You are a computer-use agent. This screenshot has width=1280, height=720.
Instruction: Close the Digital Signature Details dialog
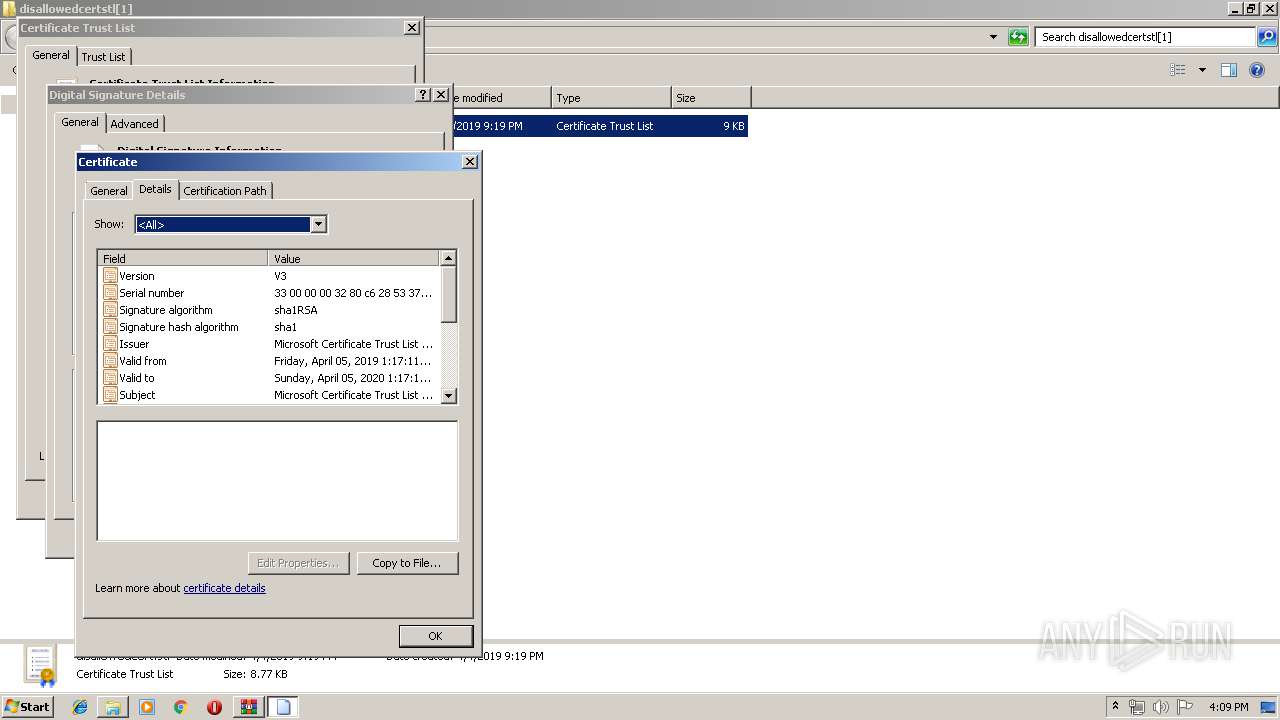441,95
